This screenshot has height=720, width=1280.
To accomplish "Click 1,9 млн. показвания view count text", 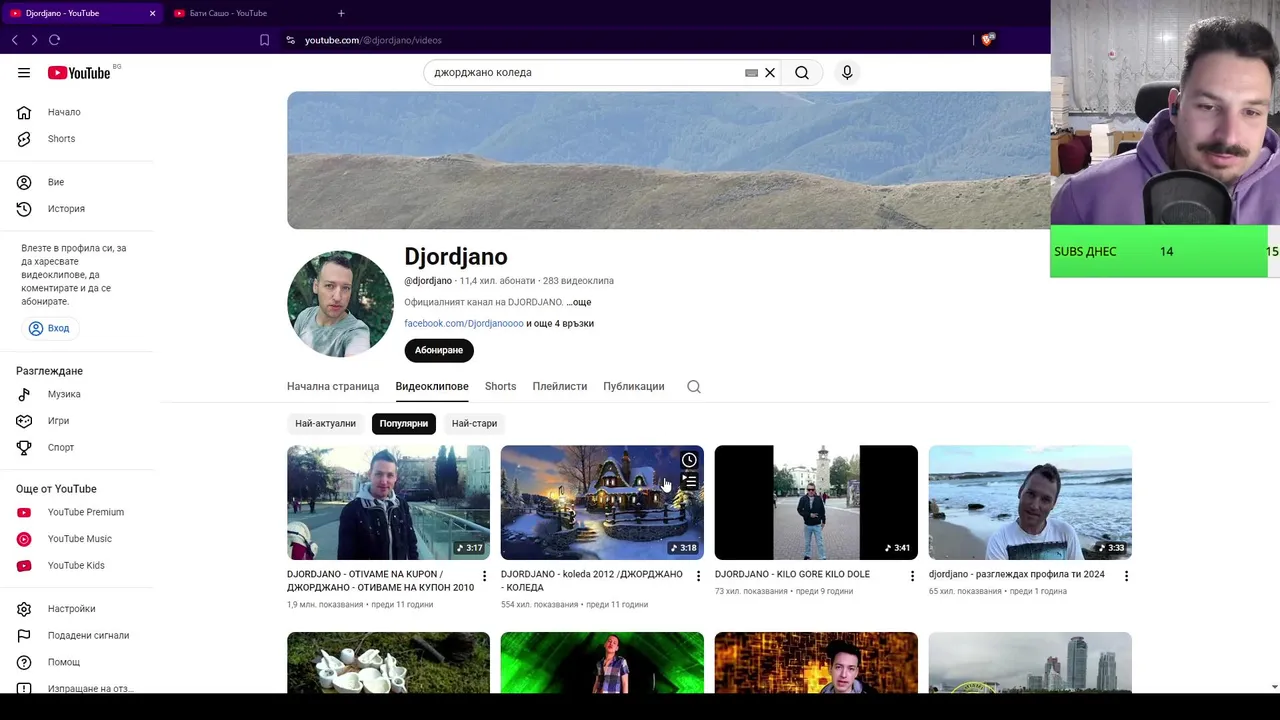I will tap(325, 604).
